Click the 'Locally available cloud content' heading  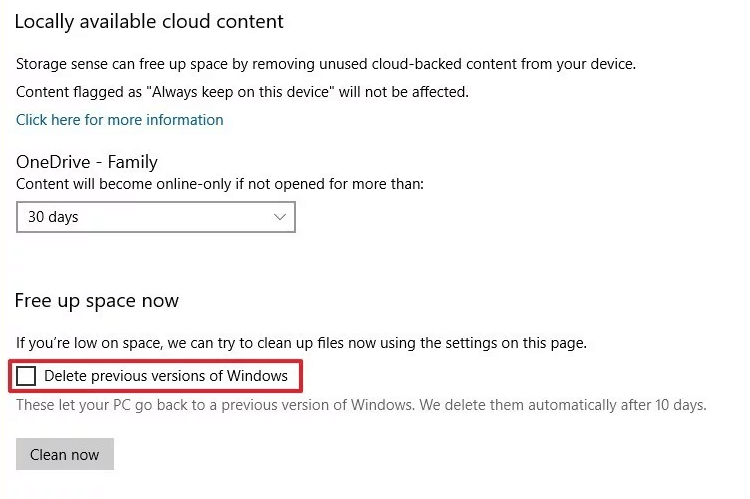(x=149, y=22)
